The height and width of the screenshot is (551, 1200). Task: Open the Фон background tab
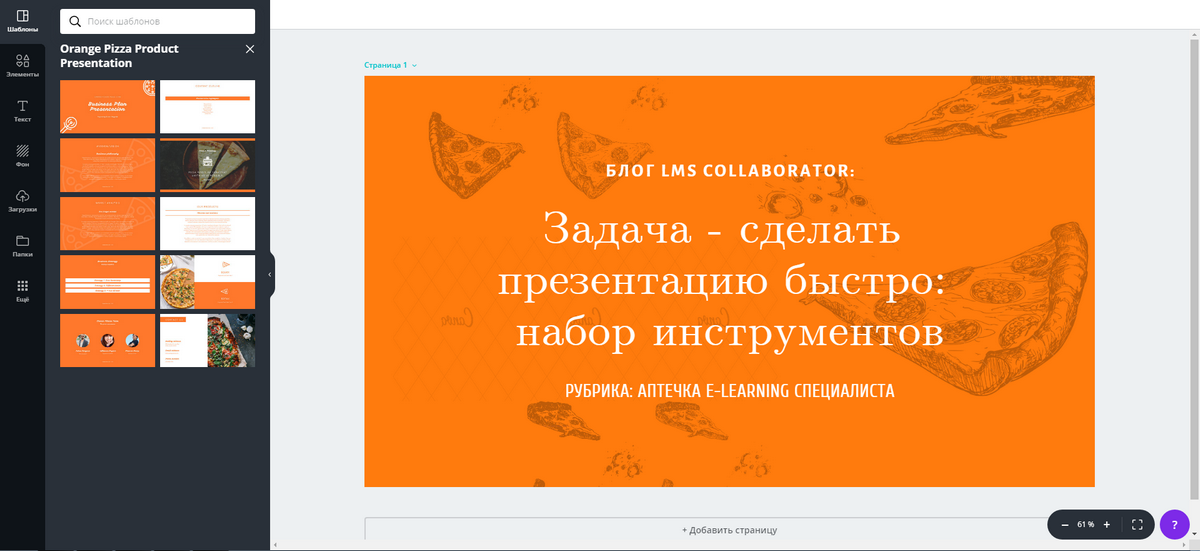click(x=22, y=156)
